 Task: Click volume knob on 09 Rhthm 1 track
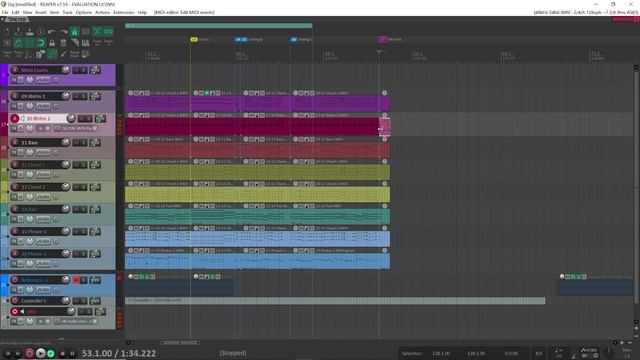[x=65, y=96]
